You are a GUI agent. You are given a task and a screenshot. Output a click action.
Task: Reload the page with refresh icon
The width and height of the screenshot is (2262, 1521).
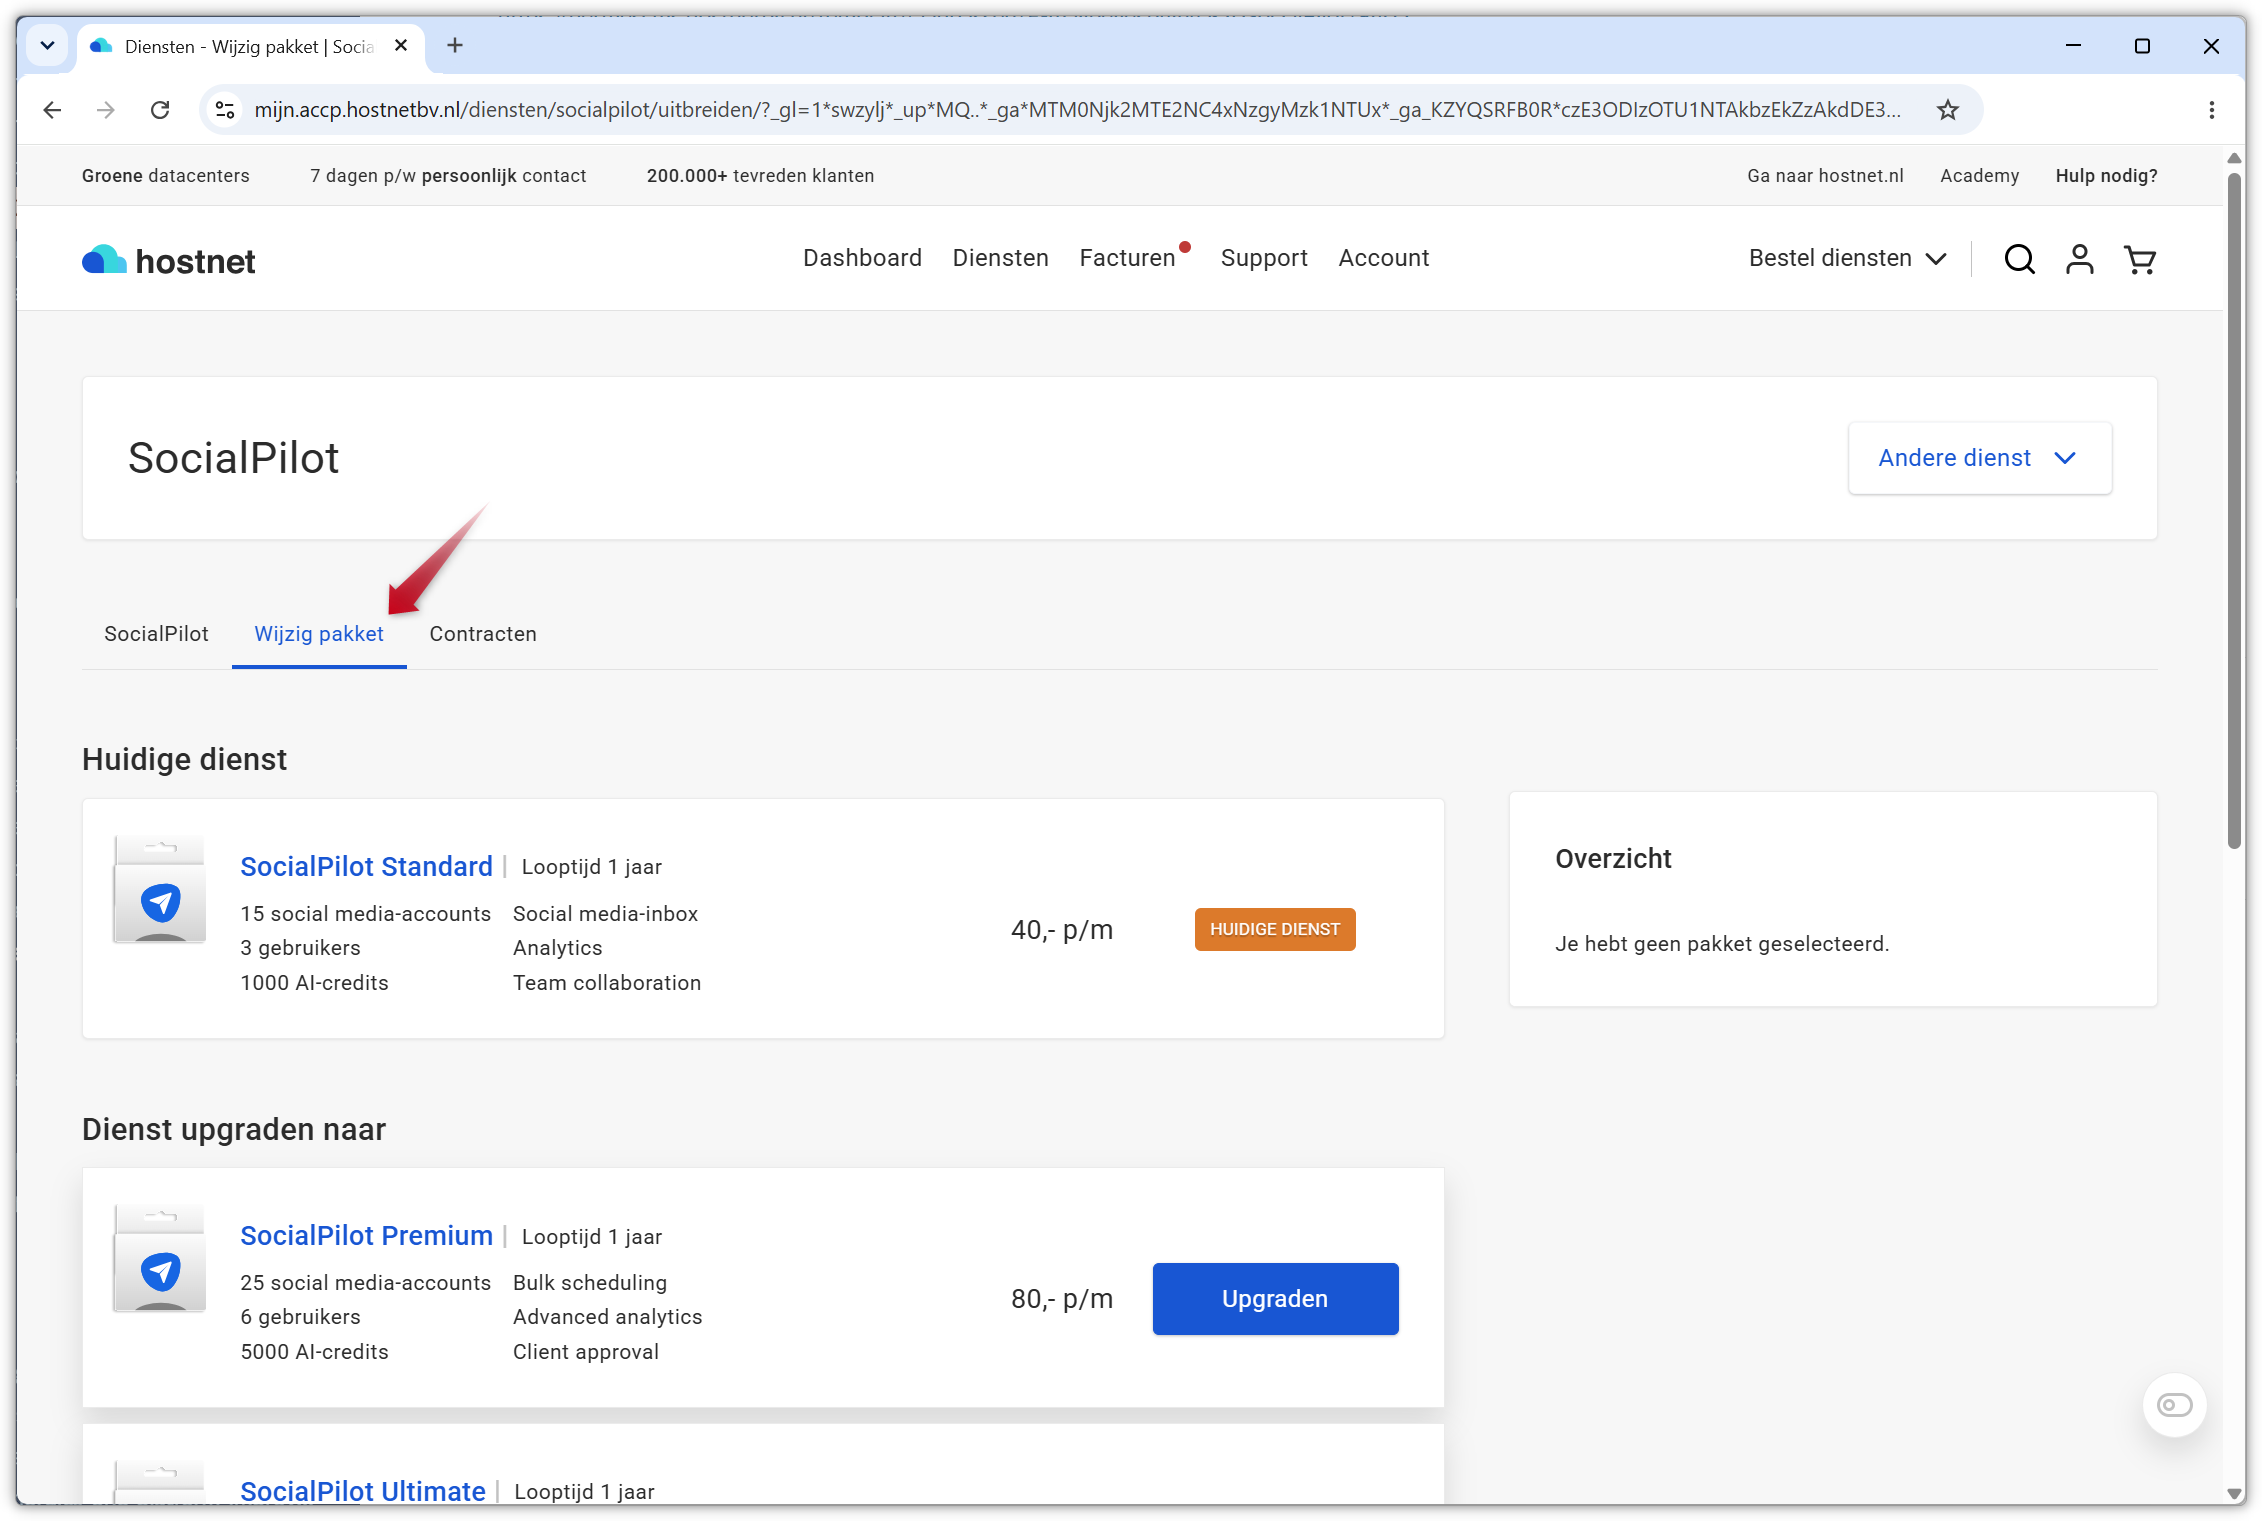160,110
